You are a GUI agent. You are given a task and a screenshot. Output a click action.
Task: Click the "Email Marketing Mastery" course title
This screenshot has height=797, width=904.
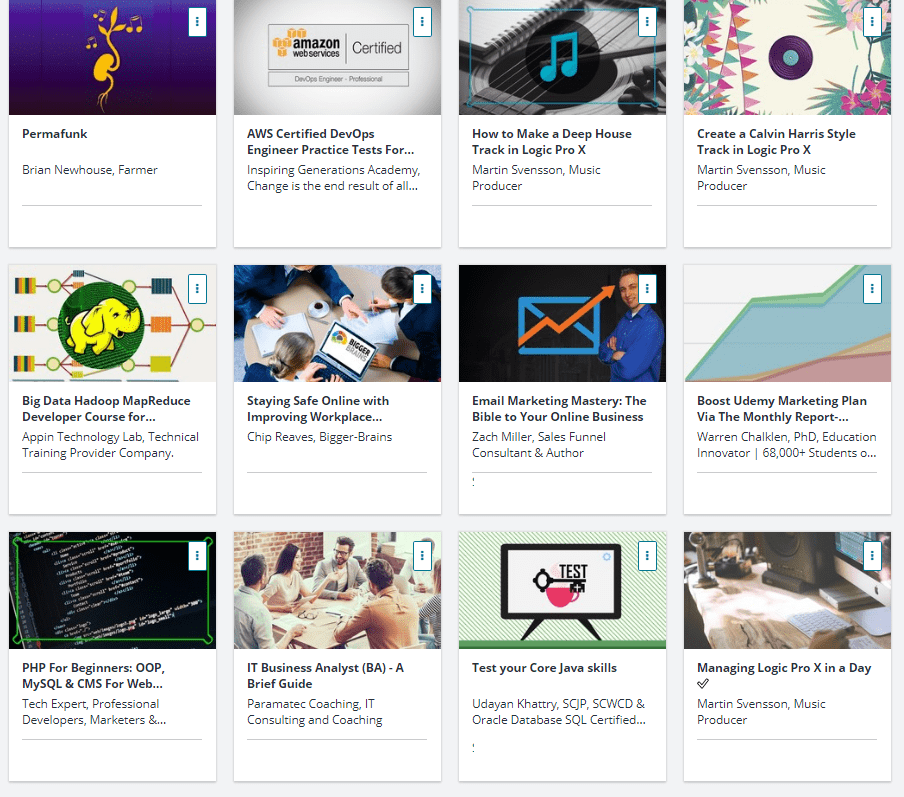(562, 408)
